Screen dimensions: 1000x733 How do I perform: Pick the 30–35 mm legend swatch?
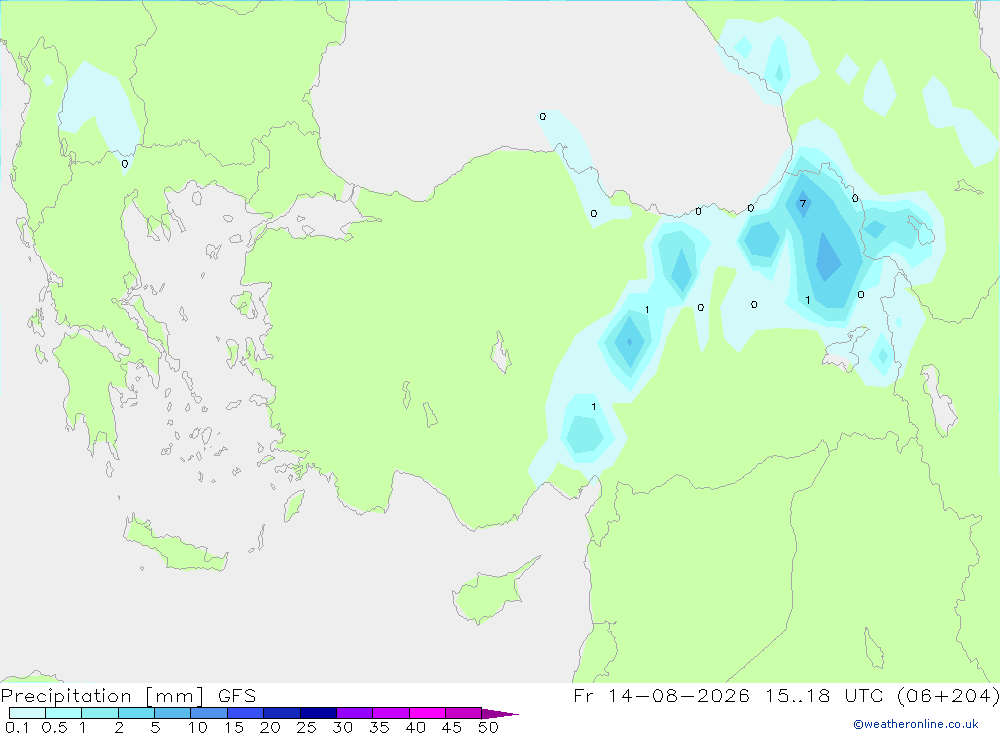pyautogui.click(x=355, y=713)
